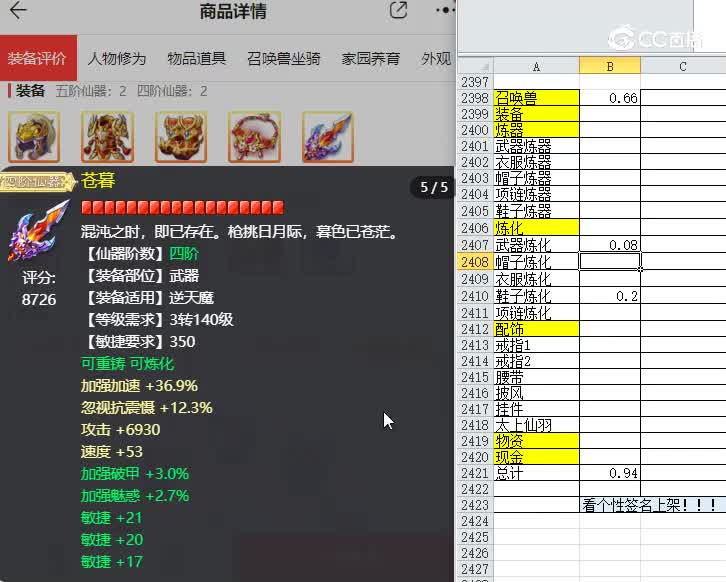
Task: Click the 总计 cell
Action: (537, 473)
